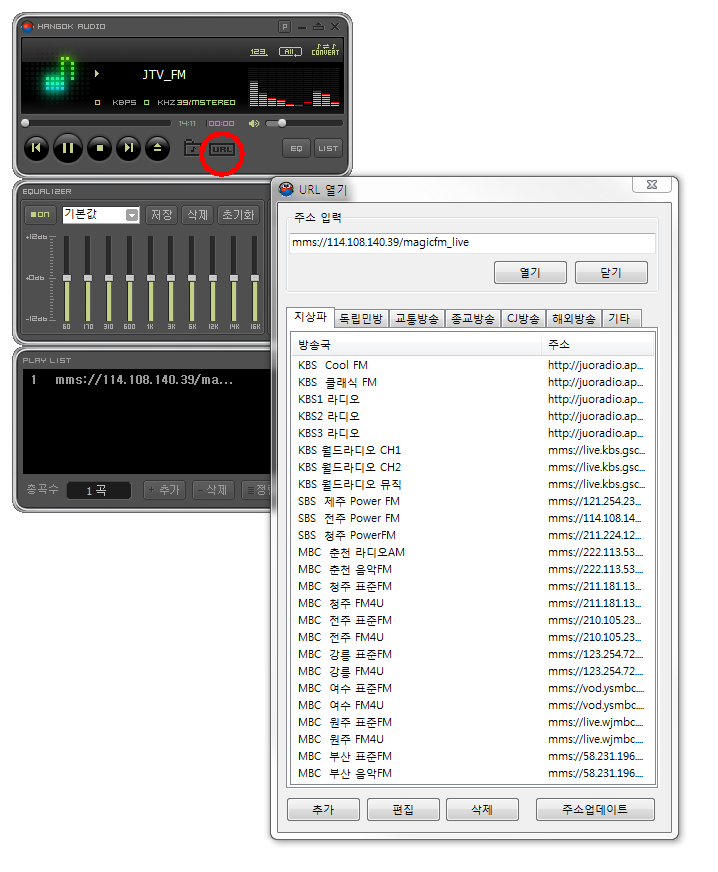Select the mms://114.108.140.39 playlist entry
The width and height of the screenshot is (718, 872).
147,380
